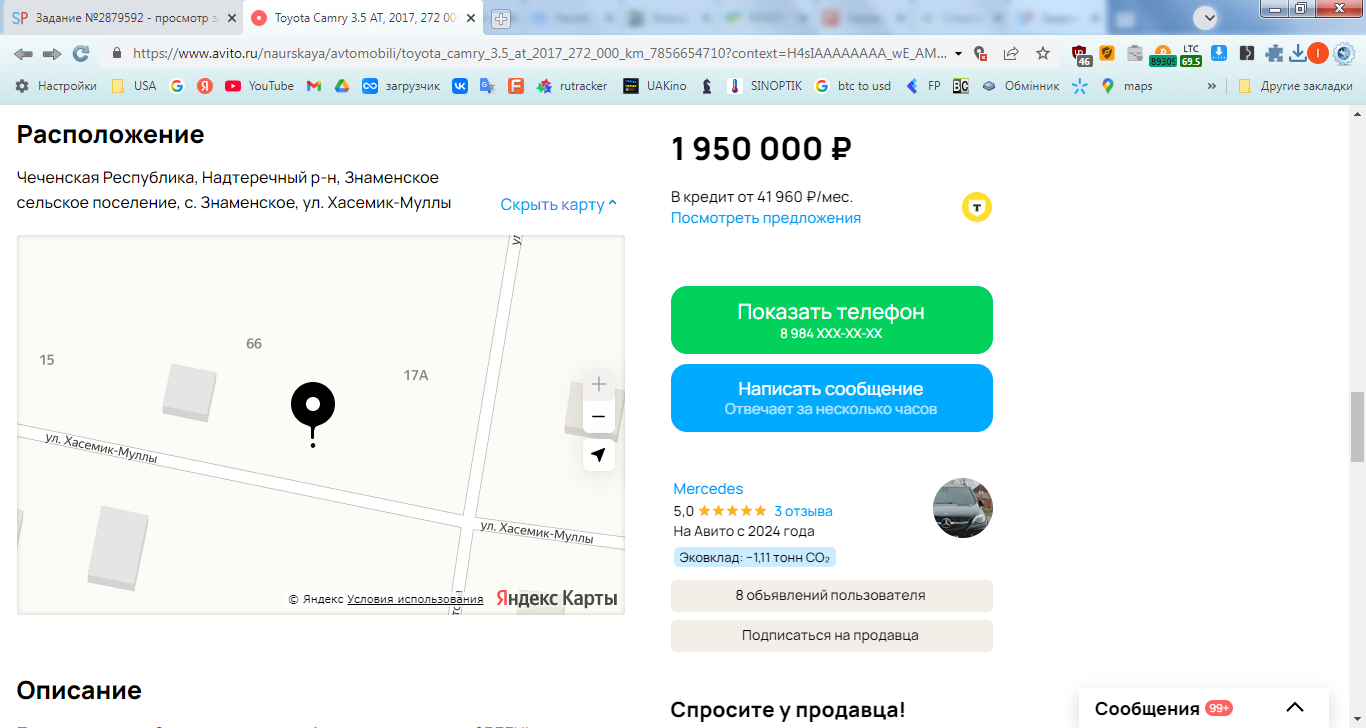Collapse map with Скрыть карту
Screen dimensions: 1366x728
pyautogui.click(x=559, y=204)
